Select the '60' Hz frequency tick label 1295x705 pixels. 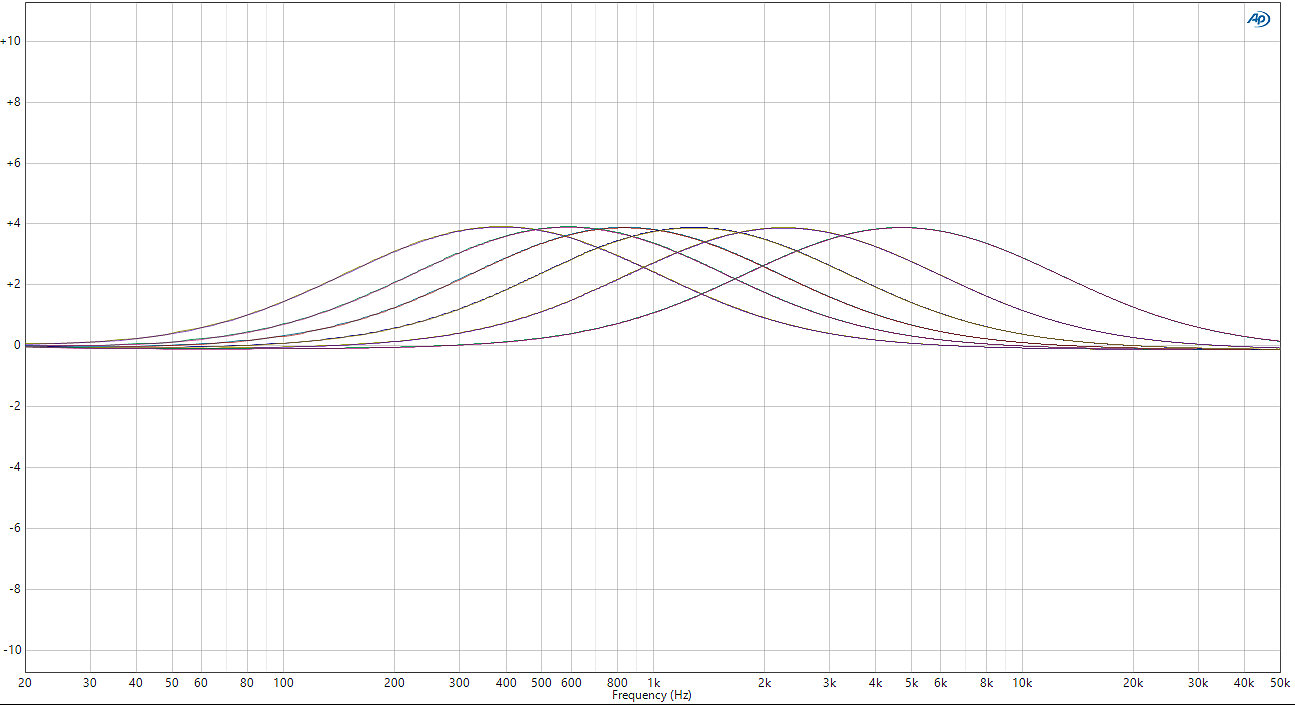(201, 683)
